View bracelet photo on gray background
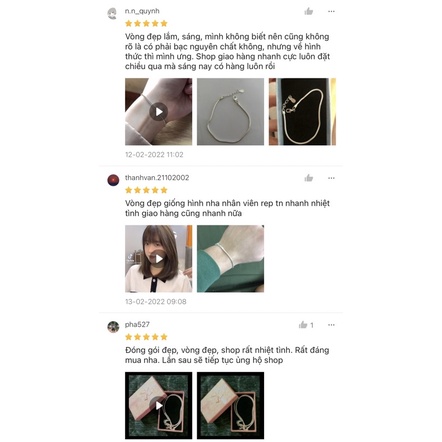 pos(230,112)
